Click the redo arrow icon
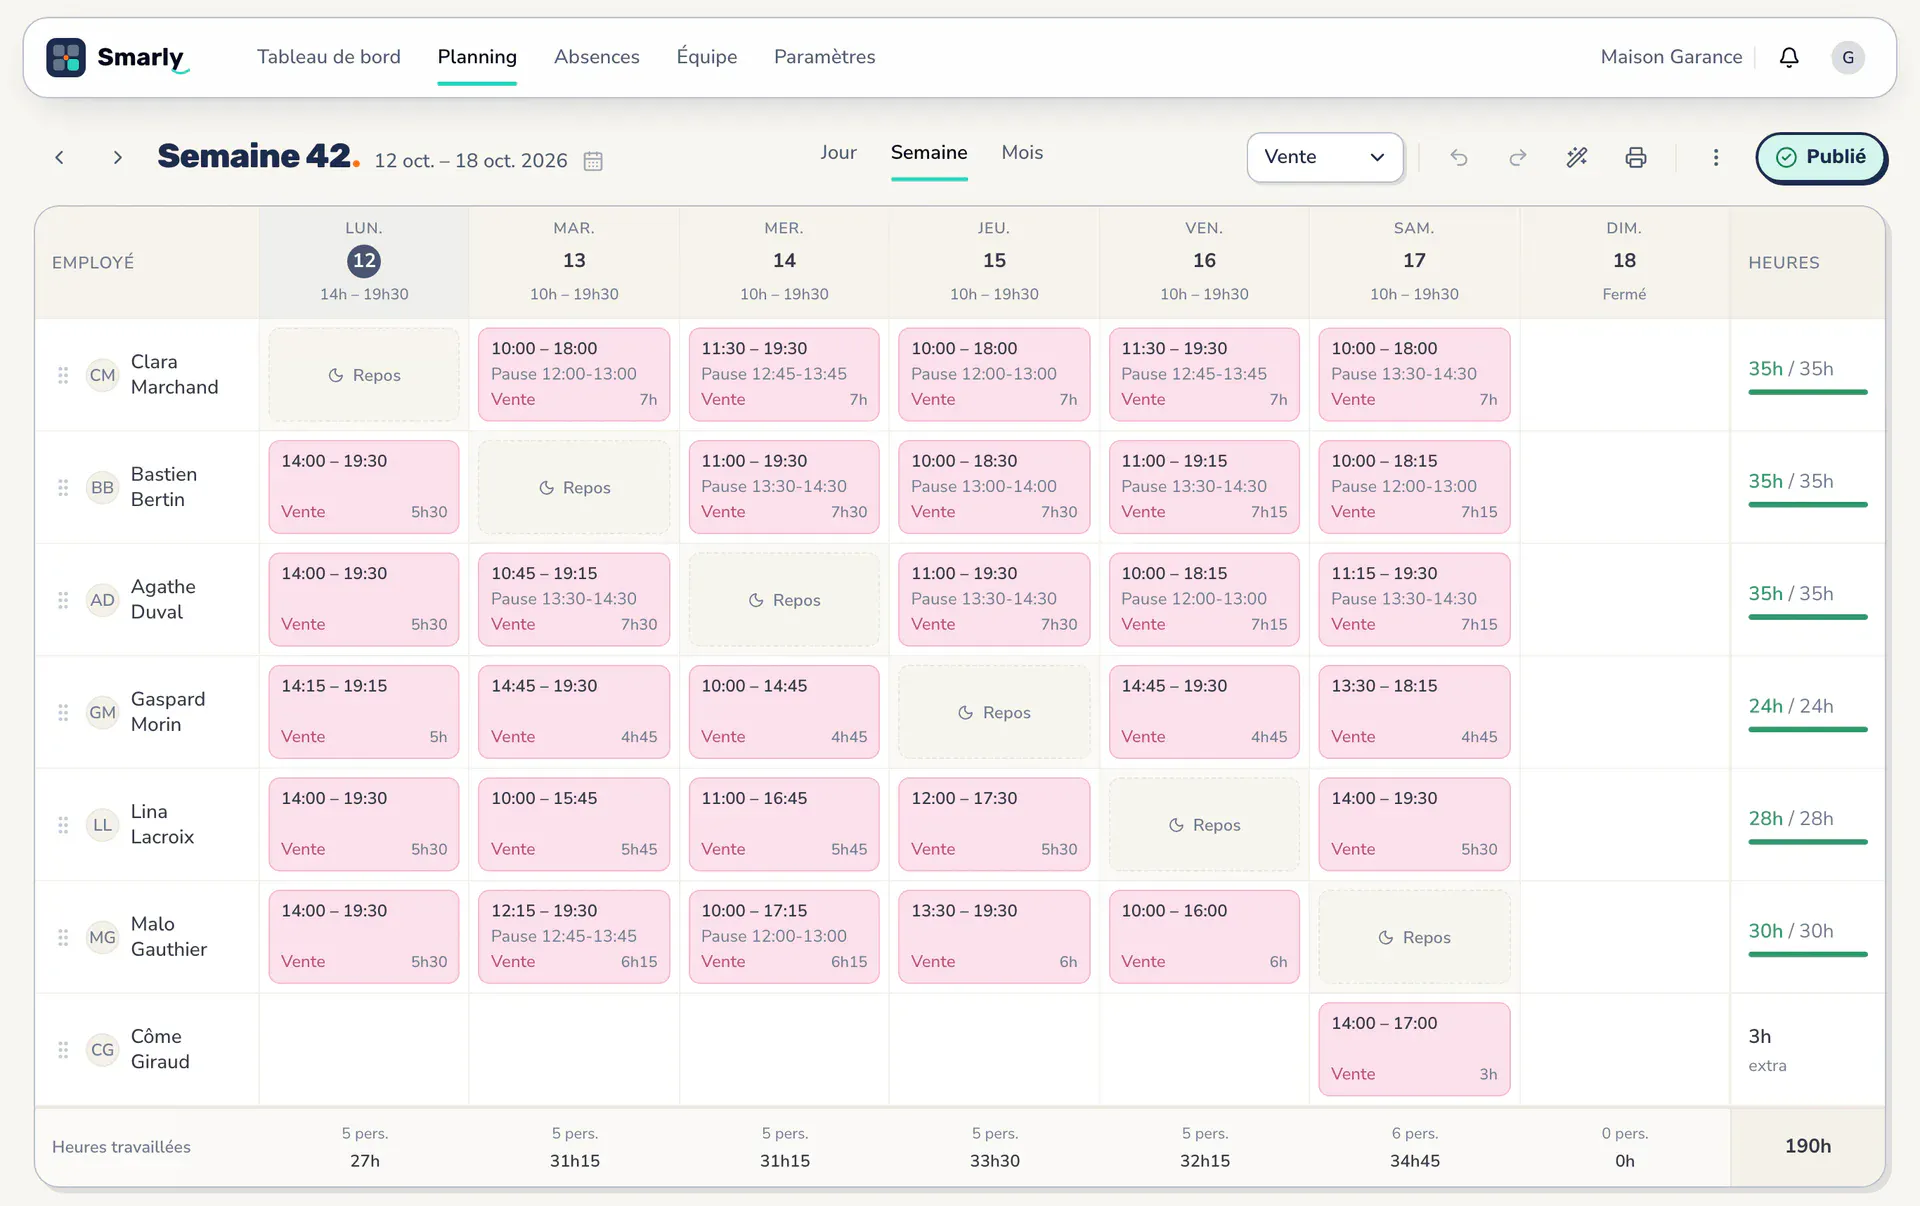 pos(1518,157)
